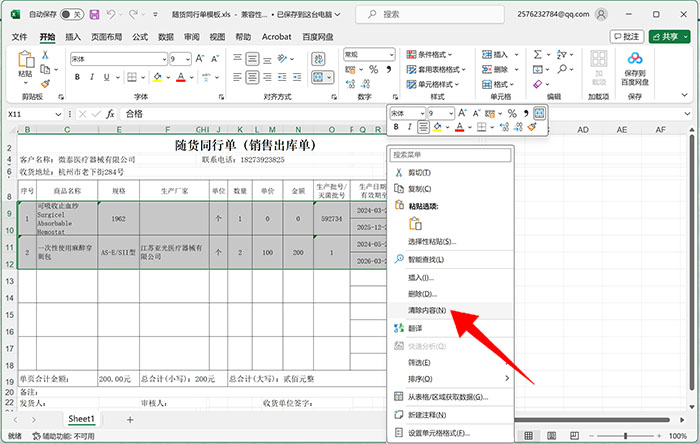
Task: Click the context menu search box
Action: click(x=450, y=155)
